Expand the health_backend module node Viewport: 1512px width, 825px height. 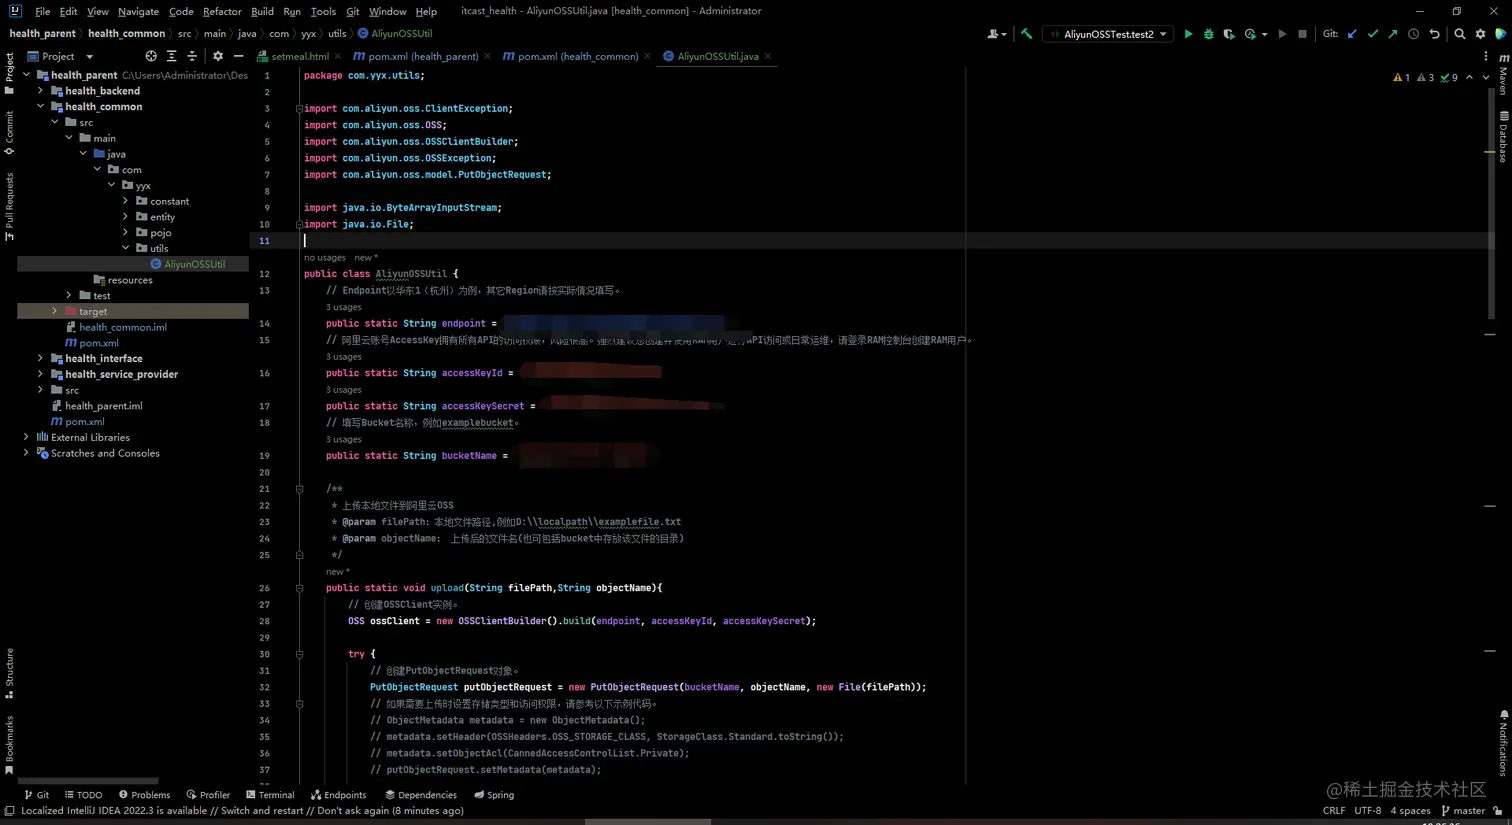tap(41, 91)
